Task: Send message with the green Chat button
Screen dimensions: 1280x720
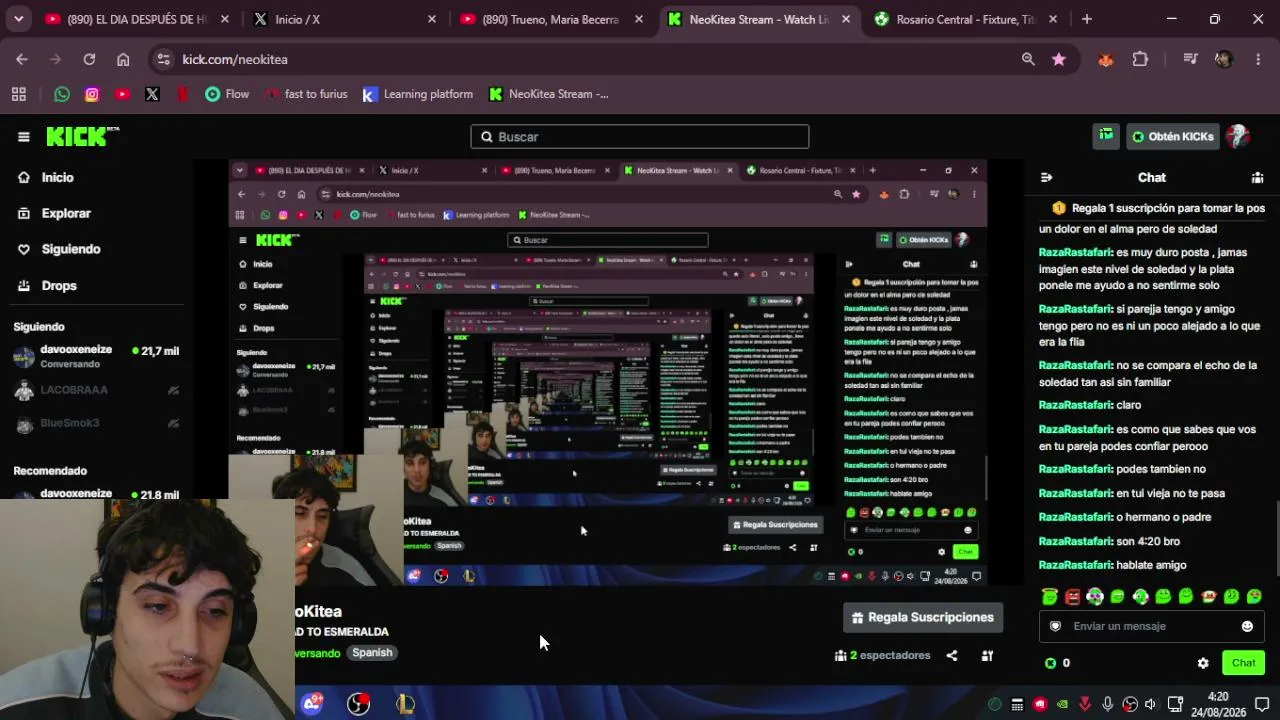Action: pos(1243,663)
